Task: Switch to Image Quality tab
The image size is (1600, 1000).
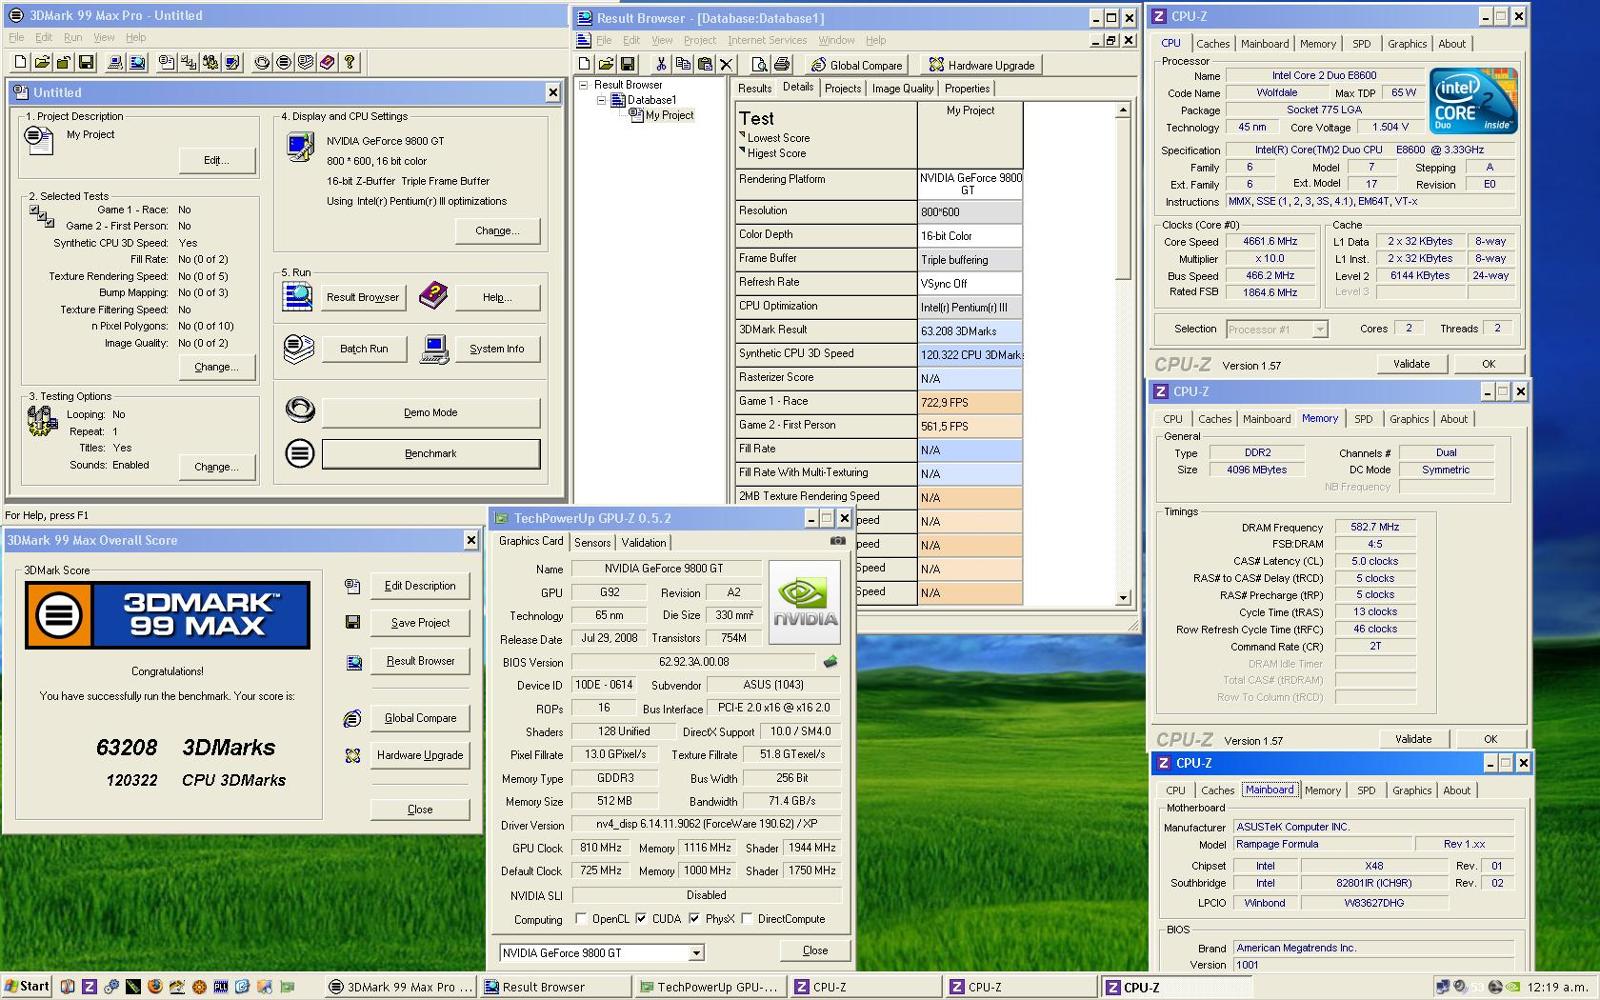Action: pos(903,88)
